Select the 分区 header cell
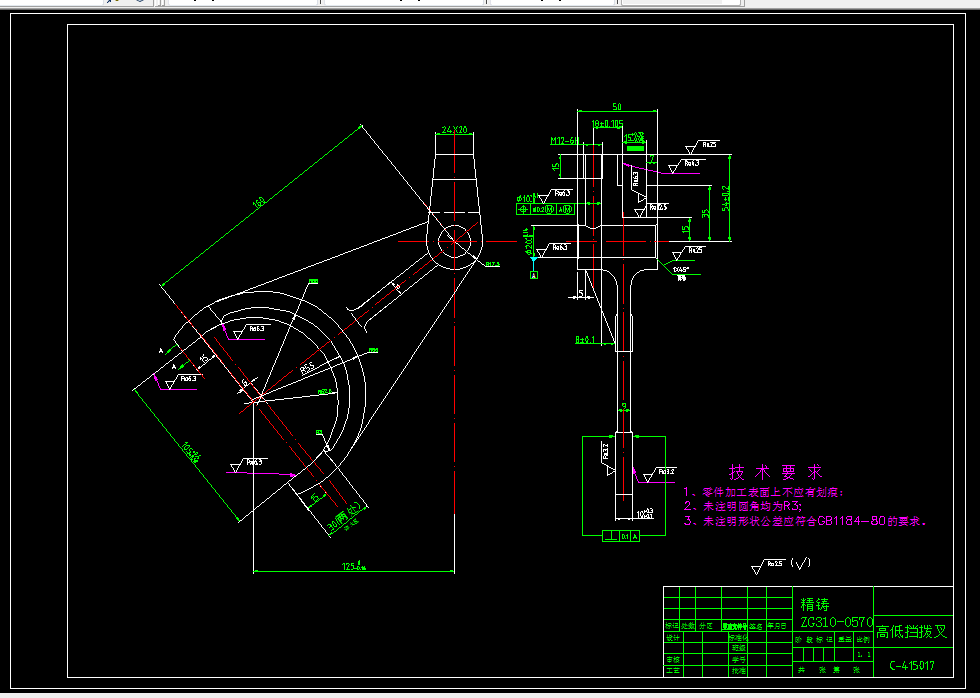This screenshot has width=980, height=698. pyautogui.click(x=706, y=626)
